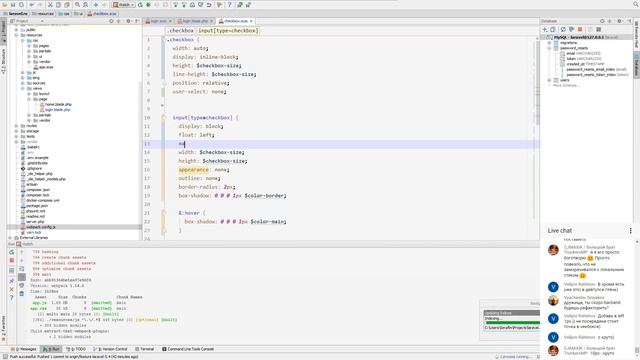Expand the users table in Database tree
The width and height of the screenshot is (640, 360).
tap(549, 80)
